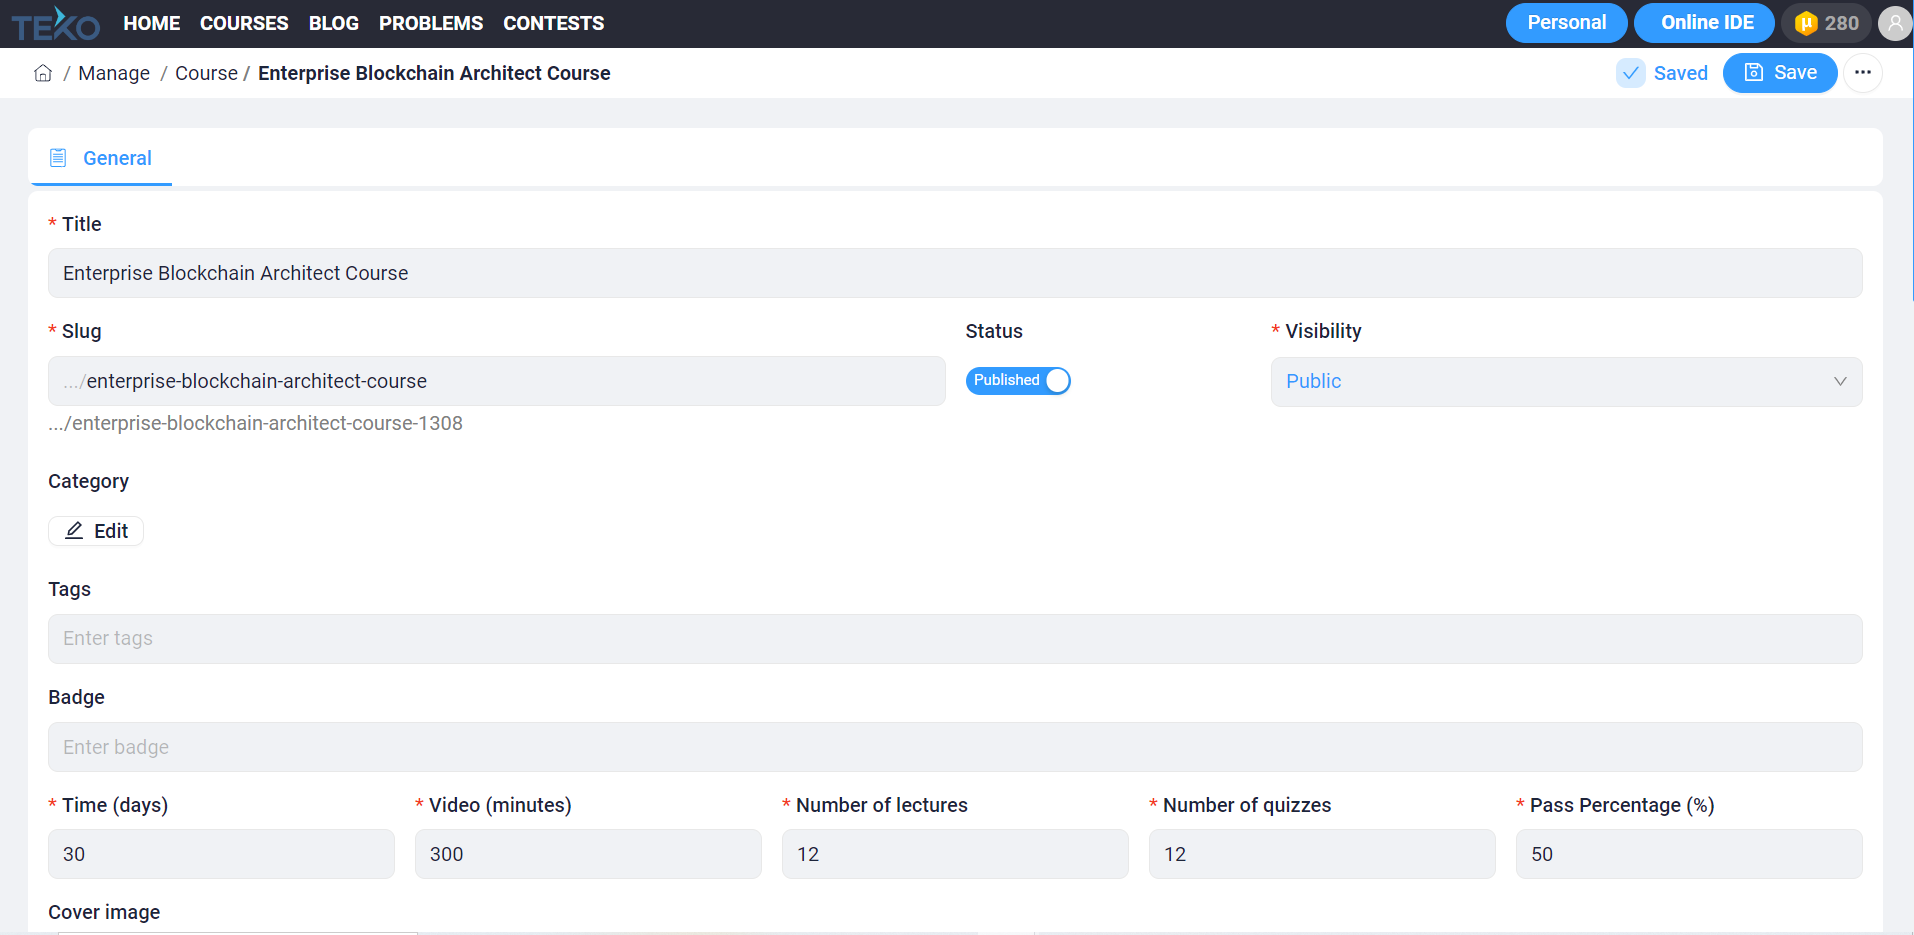Open the user profile avatar
The width and height of the screenshot is (1914, 935).
point(1895,22)
